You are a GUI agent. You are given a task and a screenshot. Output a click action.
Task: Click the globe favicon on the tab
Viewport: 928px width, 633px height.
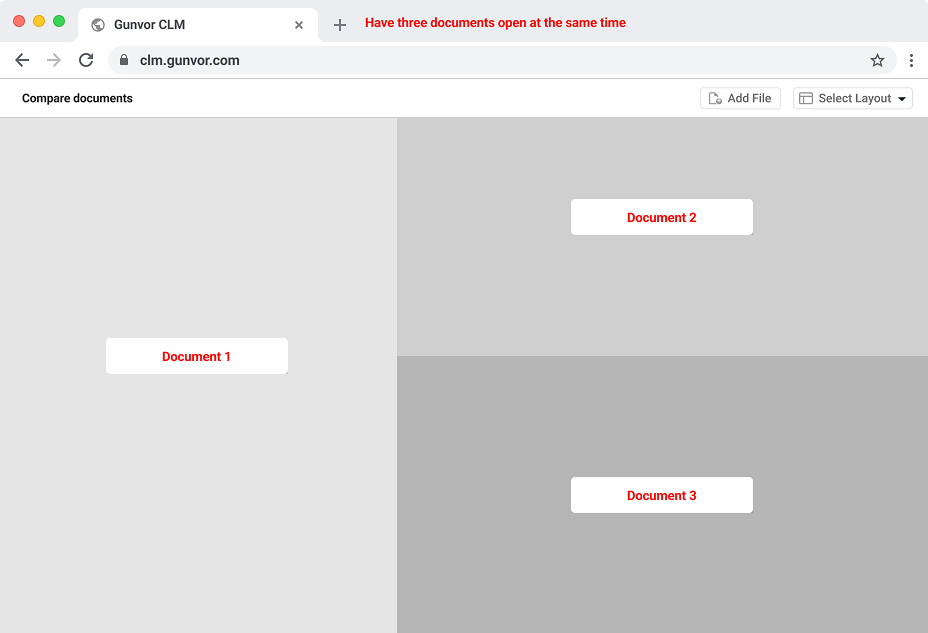[98, 25]
